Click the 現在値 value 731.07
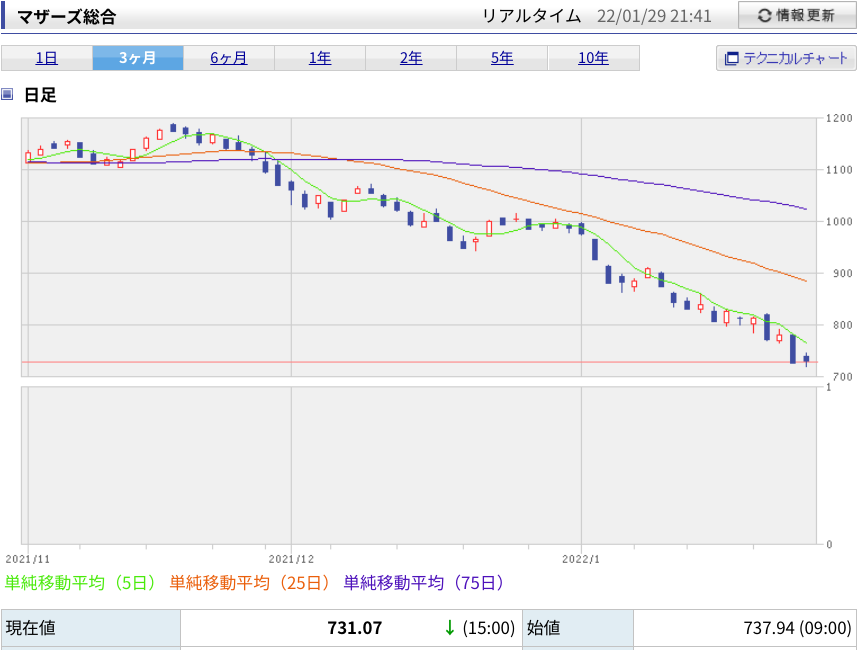Viewport: 861px width, 650px height. [x=355, y=627]
